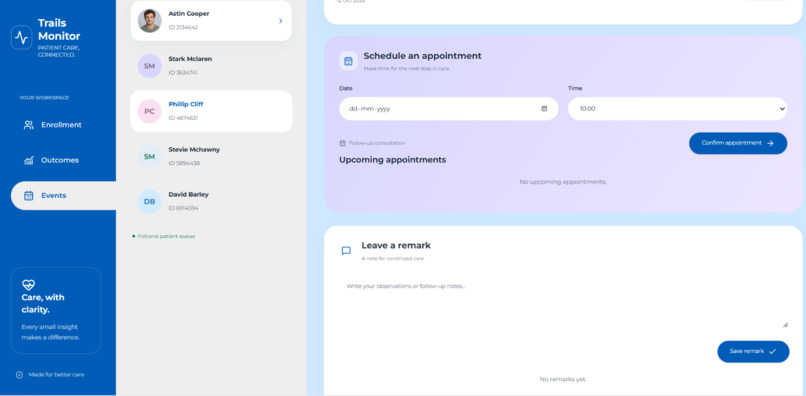806x396 pixels.
Task: Click the remark textarea resize handle
Action: tap(784, 325)
